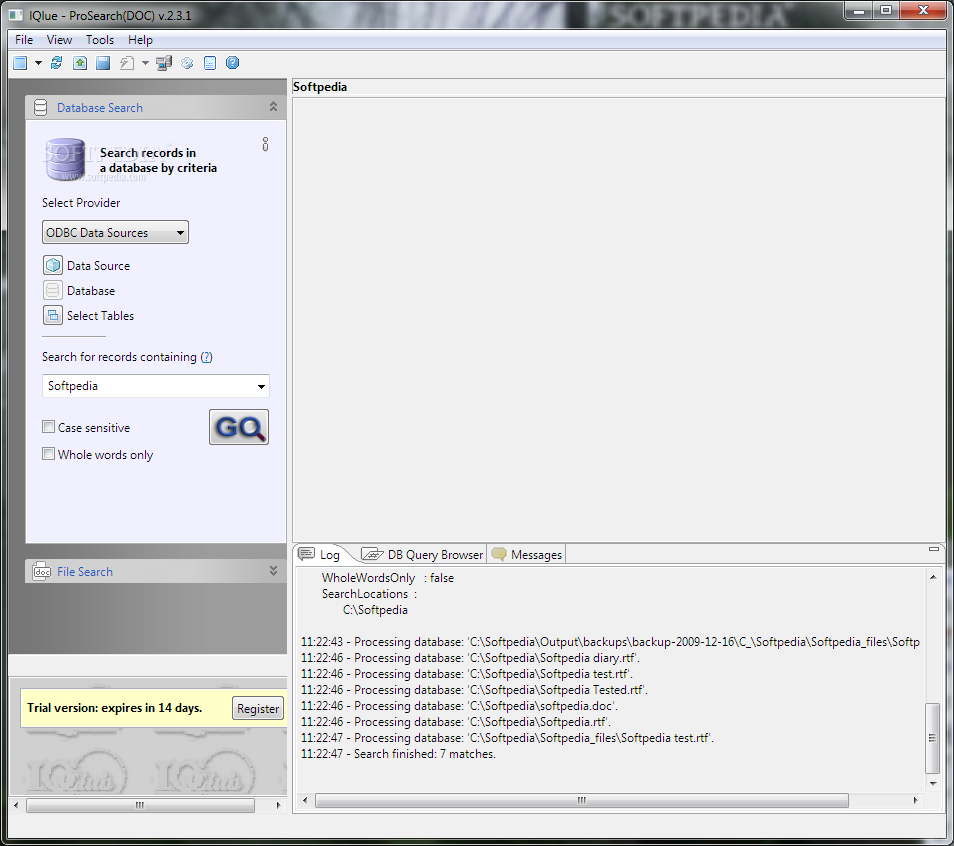Open the File menu
The image size is (954, 846).
(x=24, y=40)
